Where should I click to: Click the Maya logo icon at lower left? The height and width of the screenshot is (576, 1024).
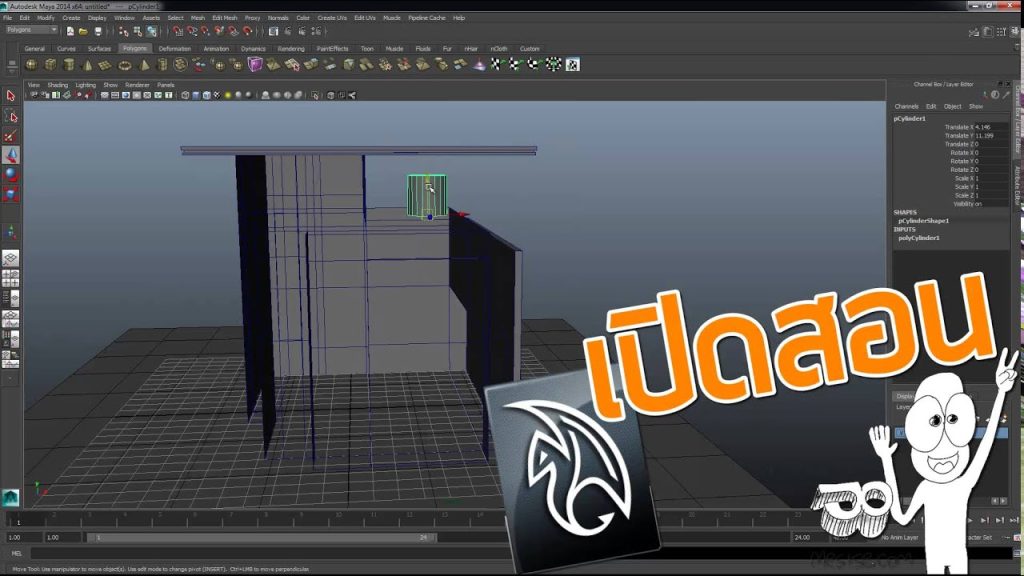click(x=10, y=498)
